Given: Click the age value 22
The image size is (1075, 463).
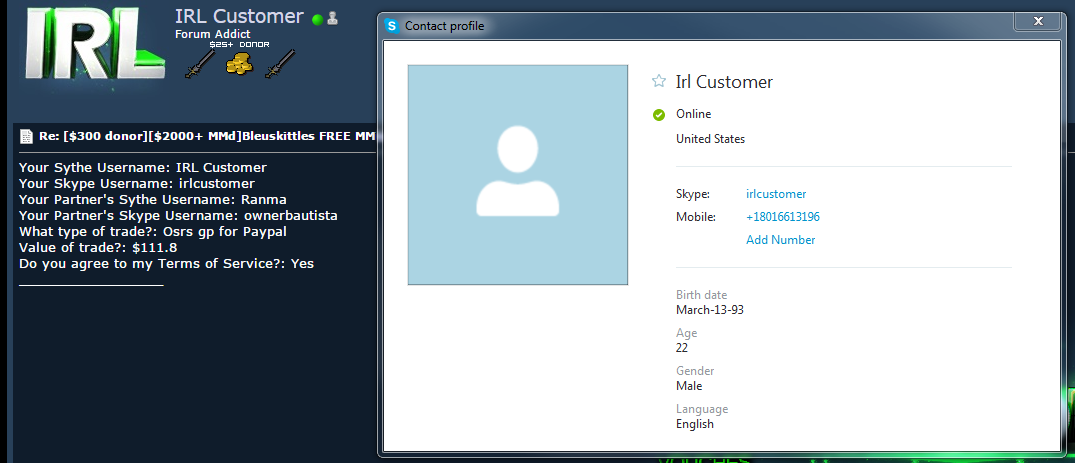Looking at the screenshot, I should tap(682, 348).
